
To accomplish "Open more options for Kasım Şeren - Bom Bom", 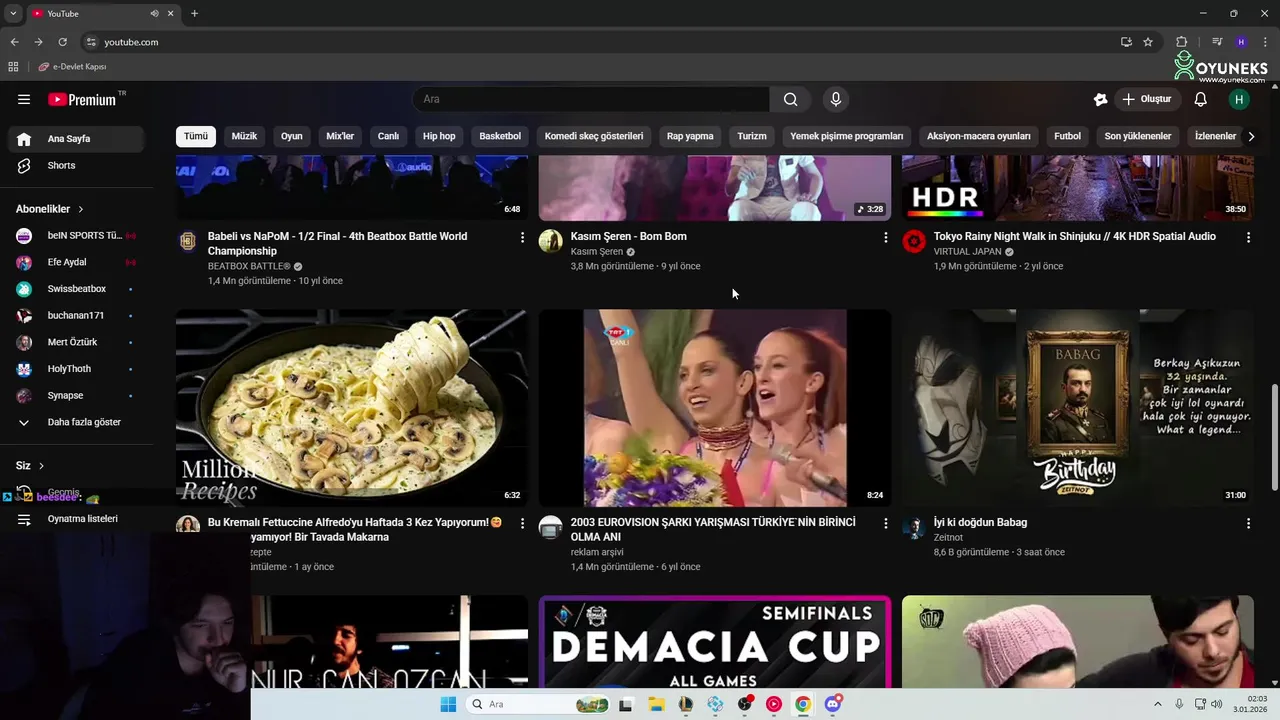I will click(x=885, y=237).
